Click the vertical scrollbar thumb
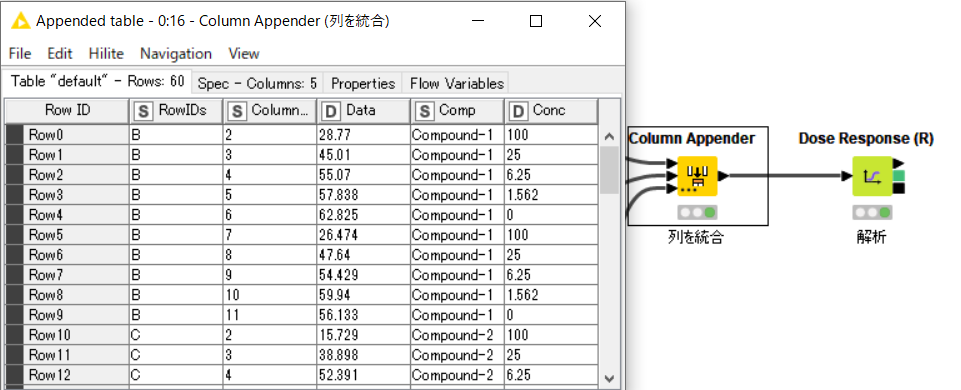This screenshot has height=390, width=961. pyautogui.click(x=609, y=170)
